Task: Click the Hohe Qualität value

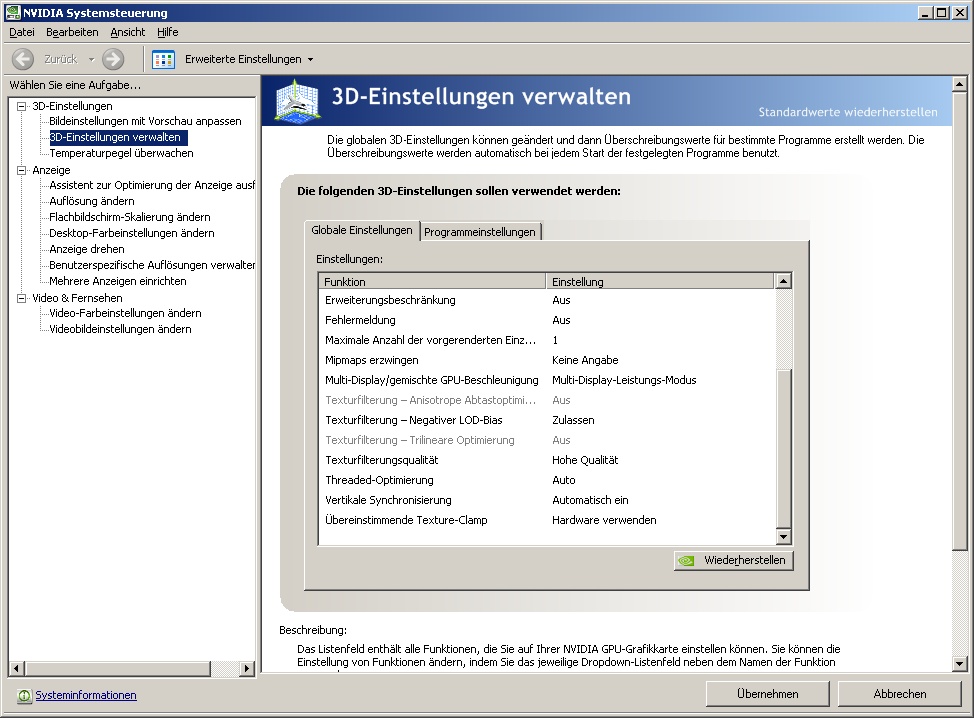Action: pos(585,460)
